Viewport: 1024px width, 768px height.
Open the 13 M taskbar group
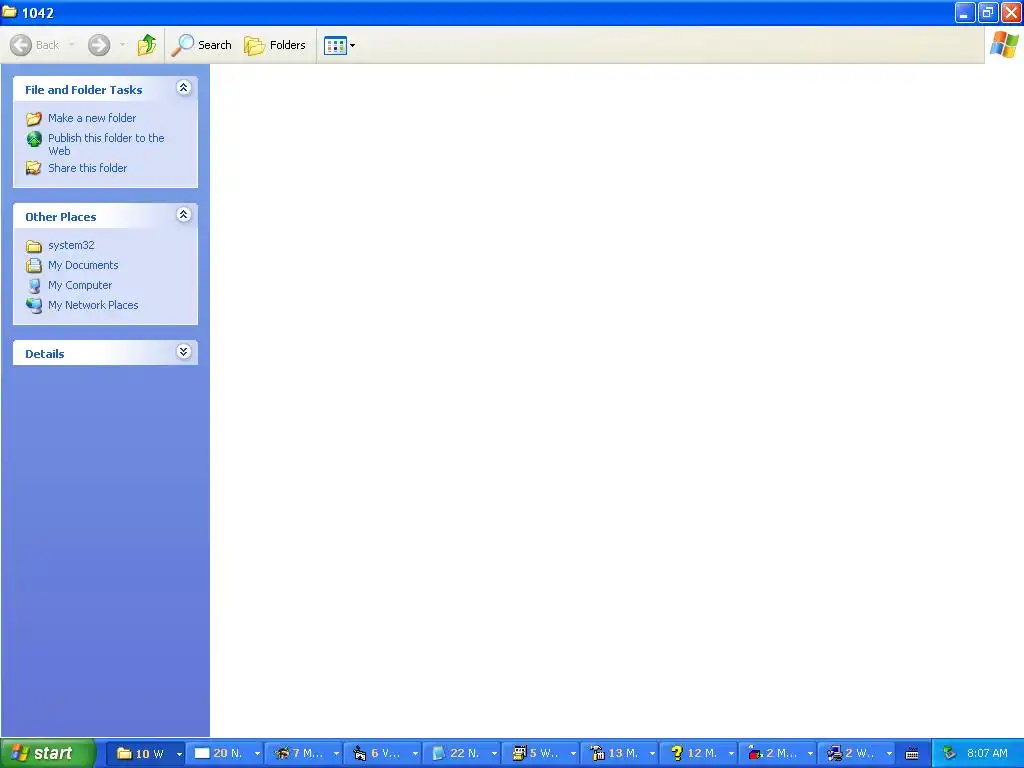tap(619, 753)
